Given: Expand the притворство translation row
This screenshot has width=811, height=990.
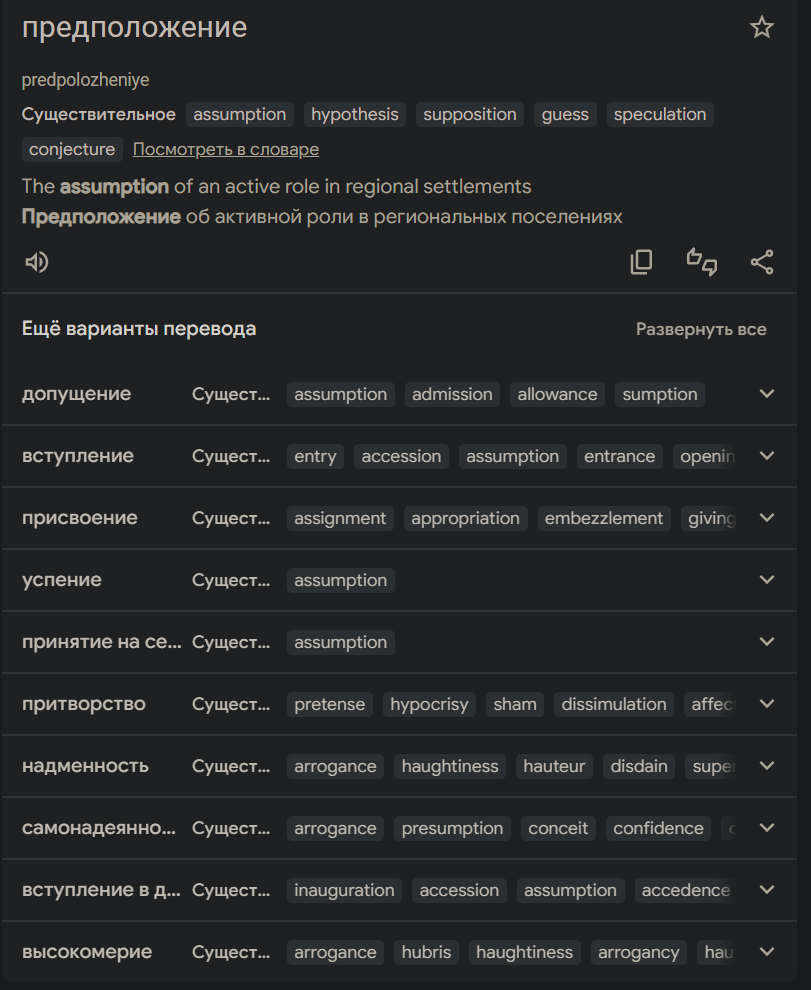Looking at the screenshot, I should pyautogui.click(x=767, y=704).
